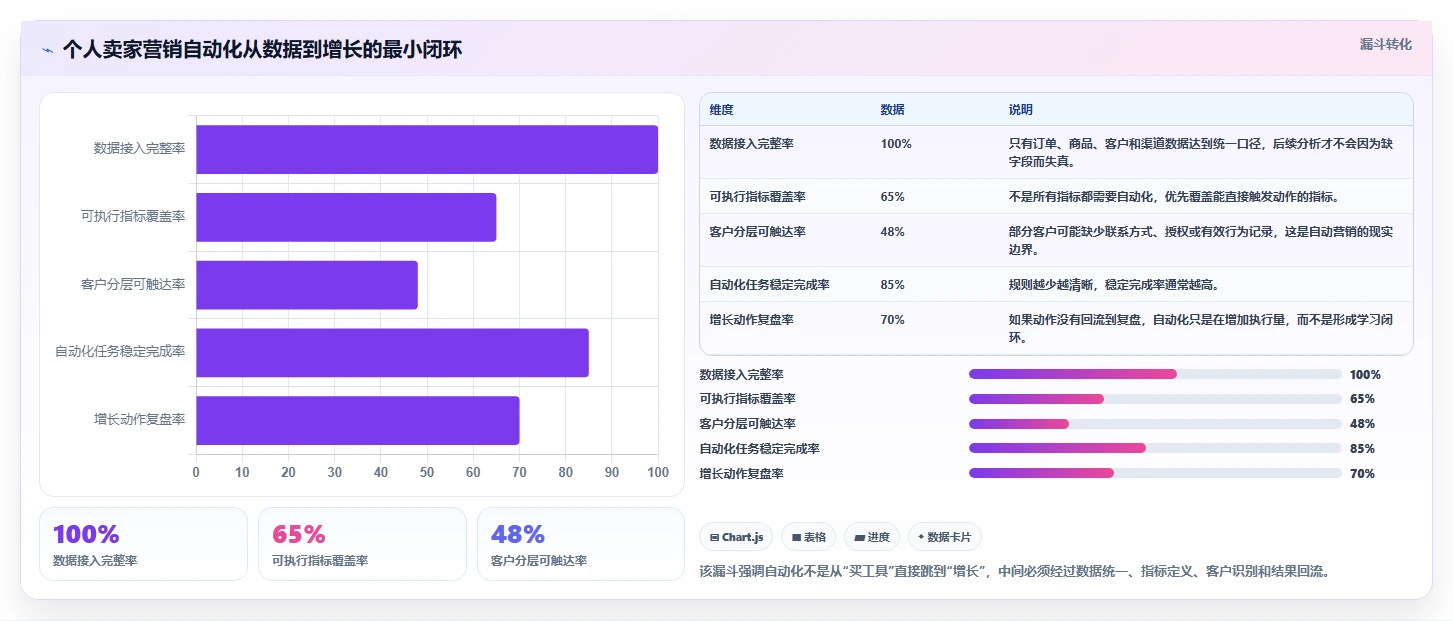Image resolution: width=1453 pixels, height=621 pixels.
Task: Click the footer note starting 该漏斗强调自动化
Action: [1014, 572]
